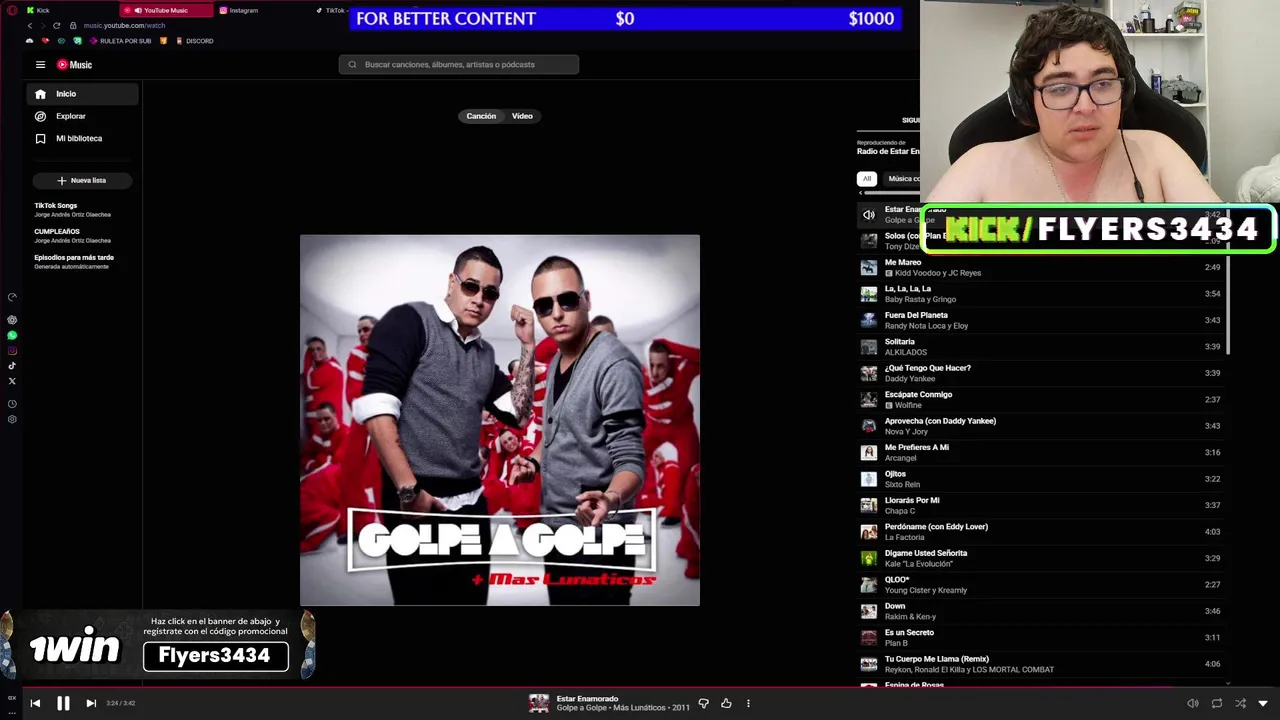Click the search songs input field
Image resolution: width=1280 pixels, height=720 pixels.
(458, 65)
